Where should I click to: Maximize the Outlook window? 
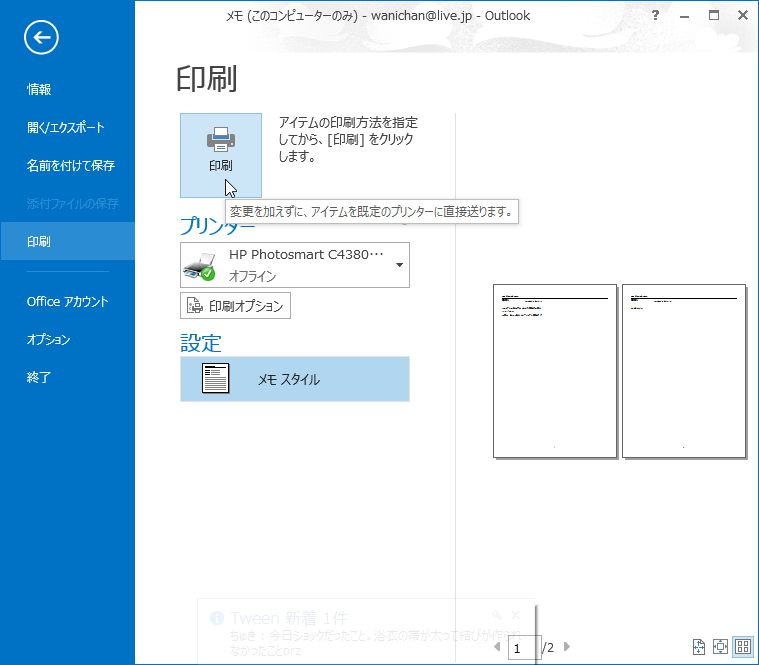714,15
